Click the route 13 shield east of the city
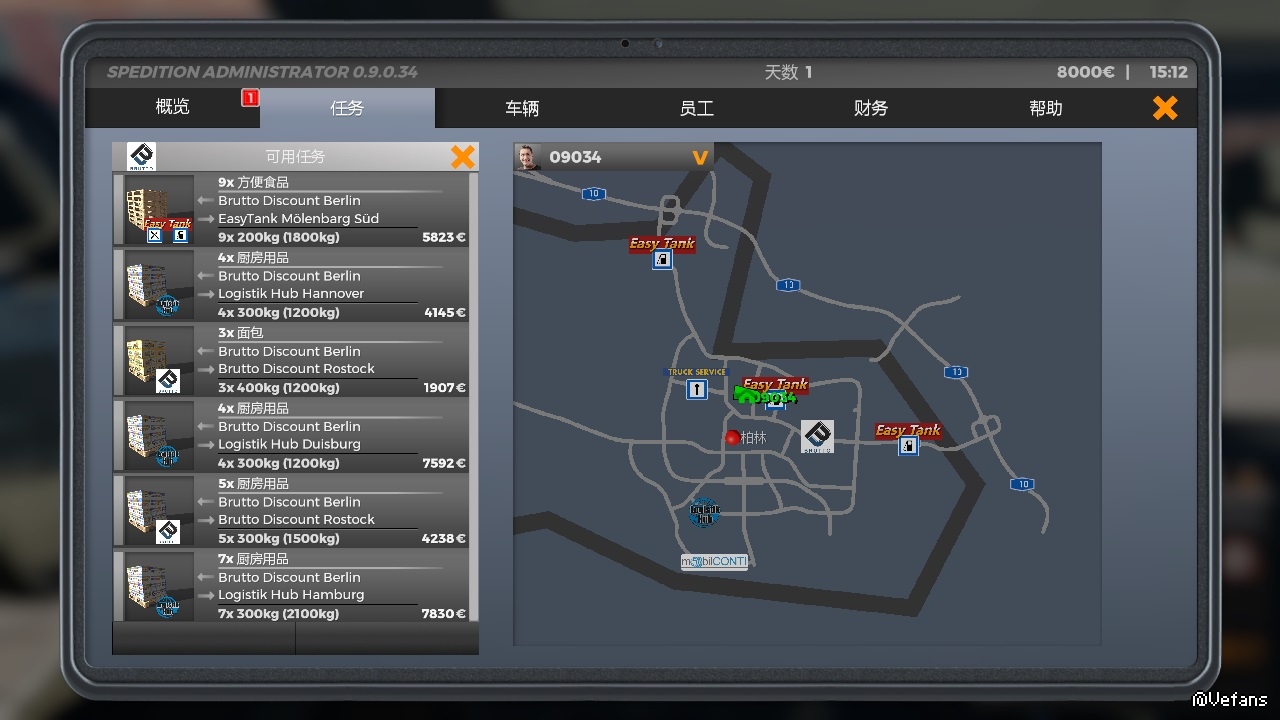 click(x=957, y=372)
